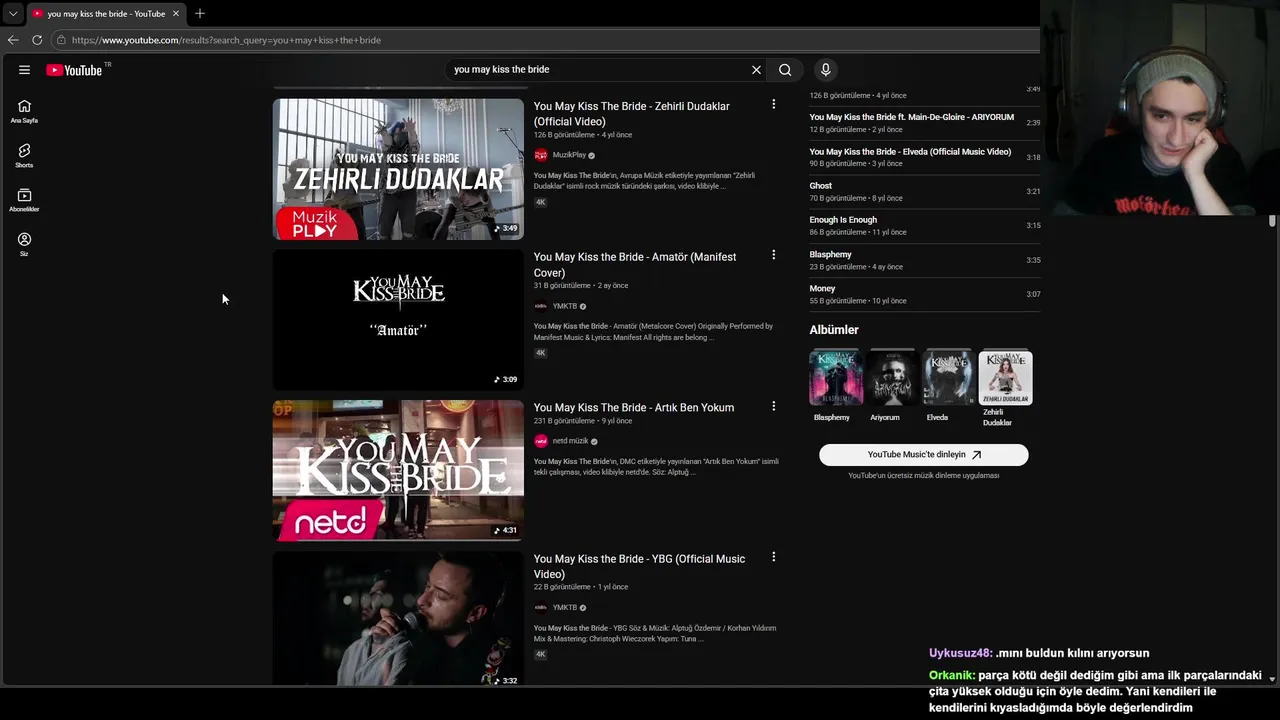Go to the YouTube logo homepage
This screenshot has height=720, width=1280.
[74, 70]
